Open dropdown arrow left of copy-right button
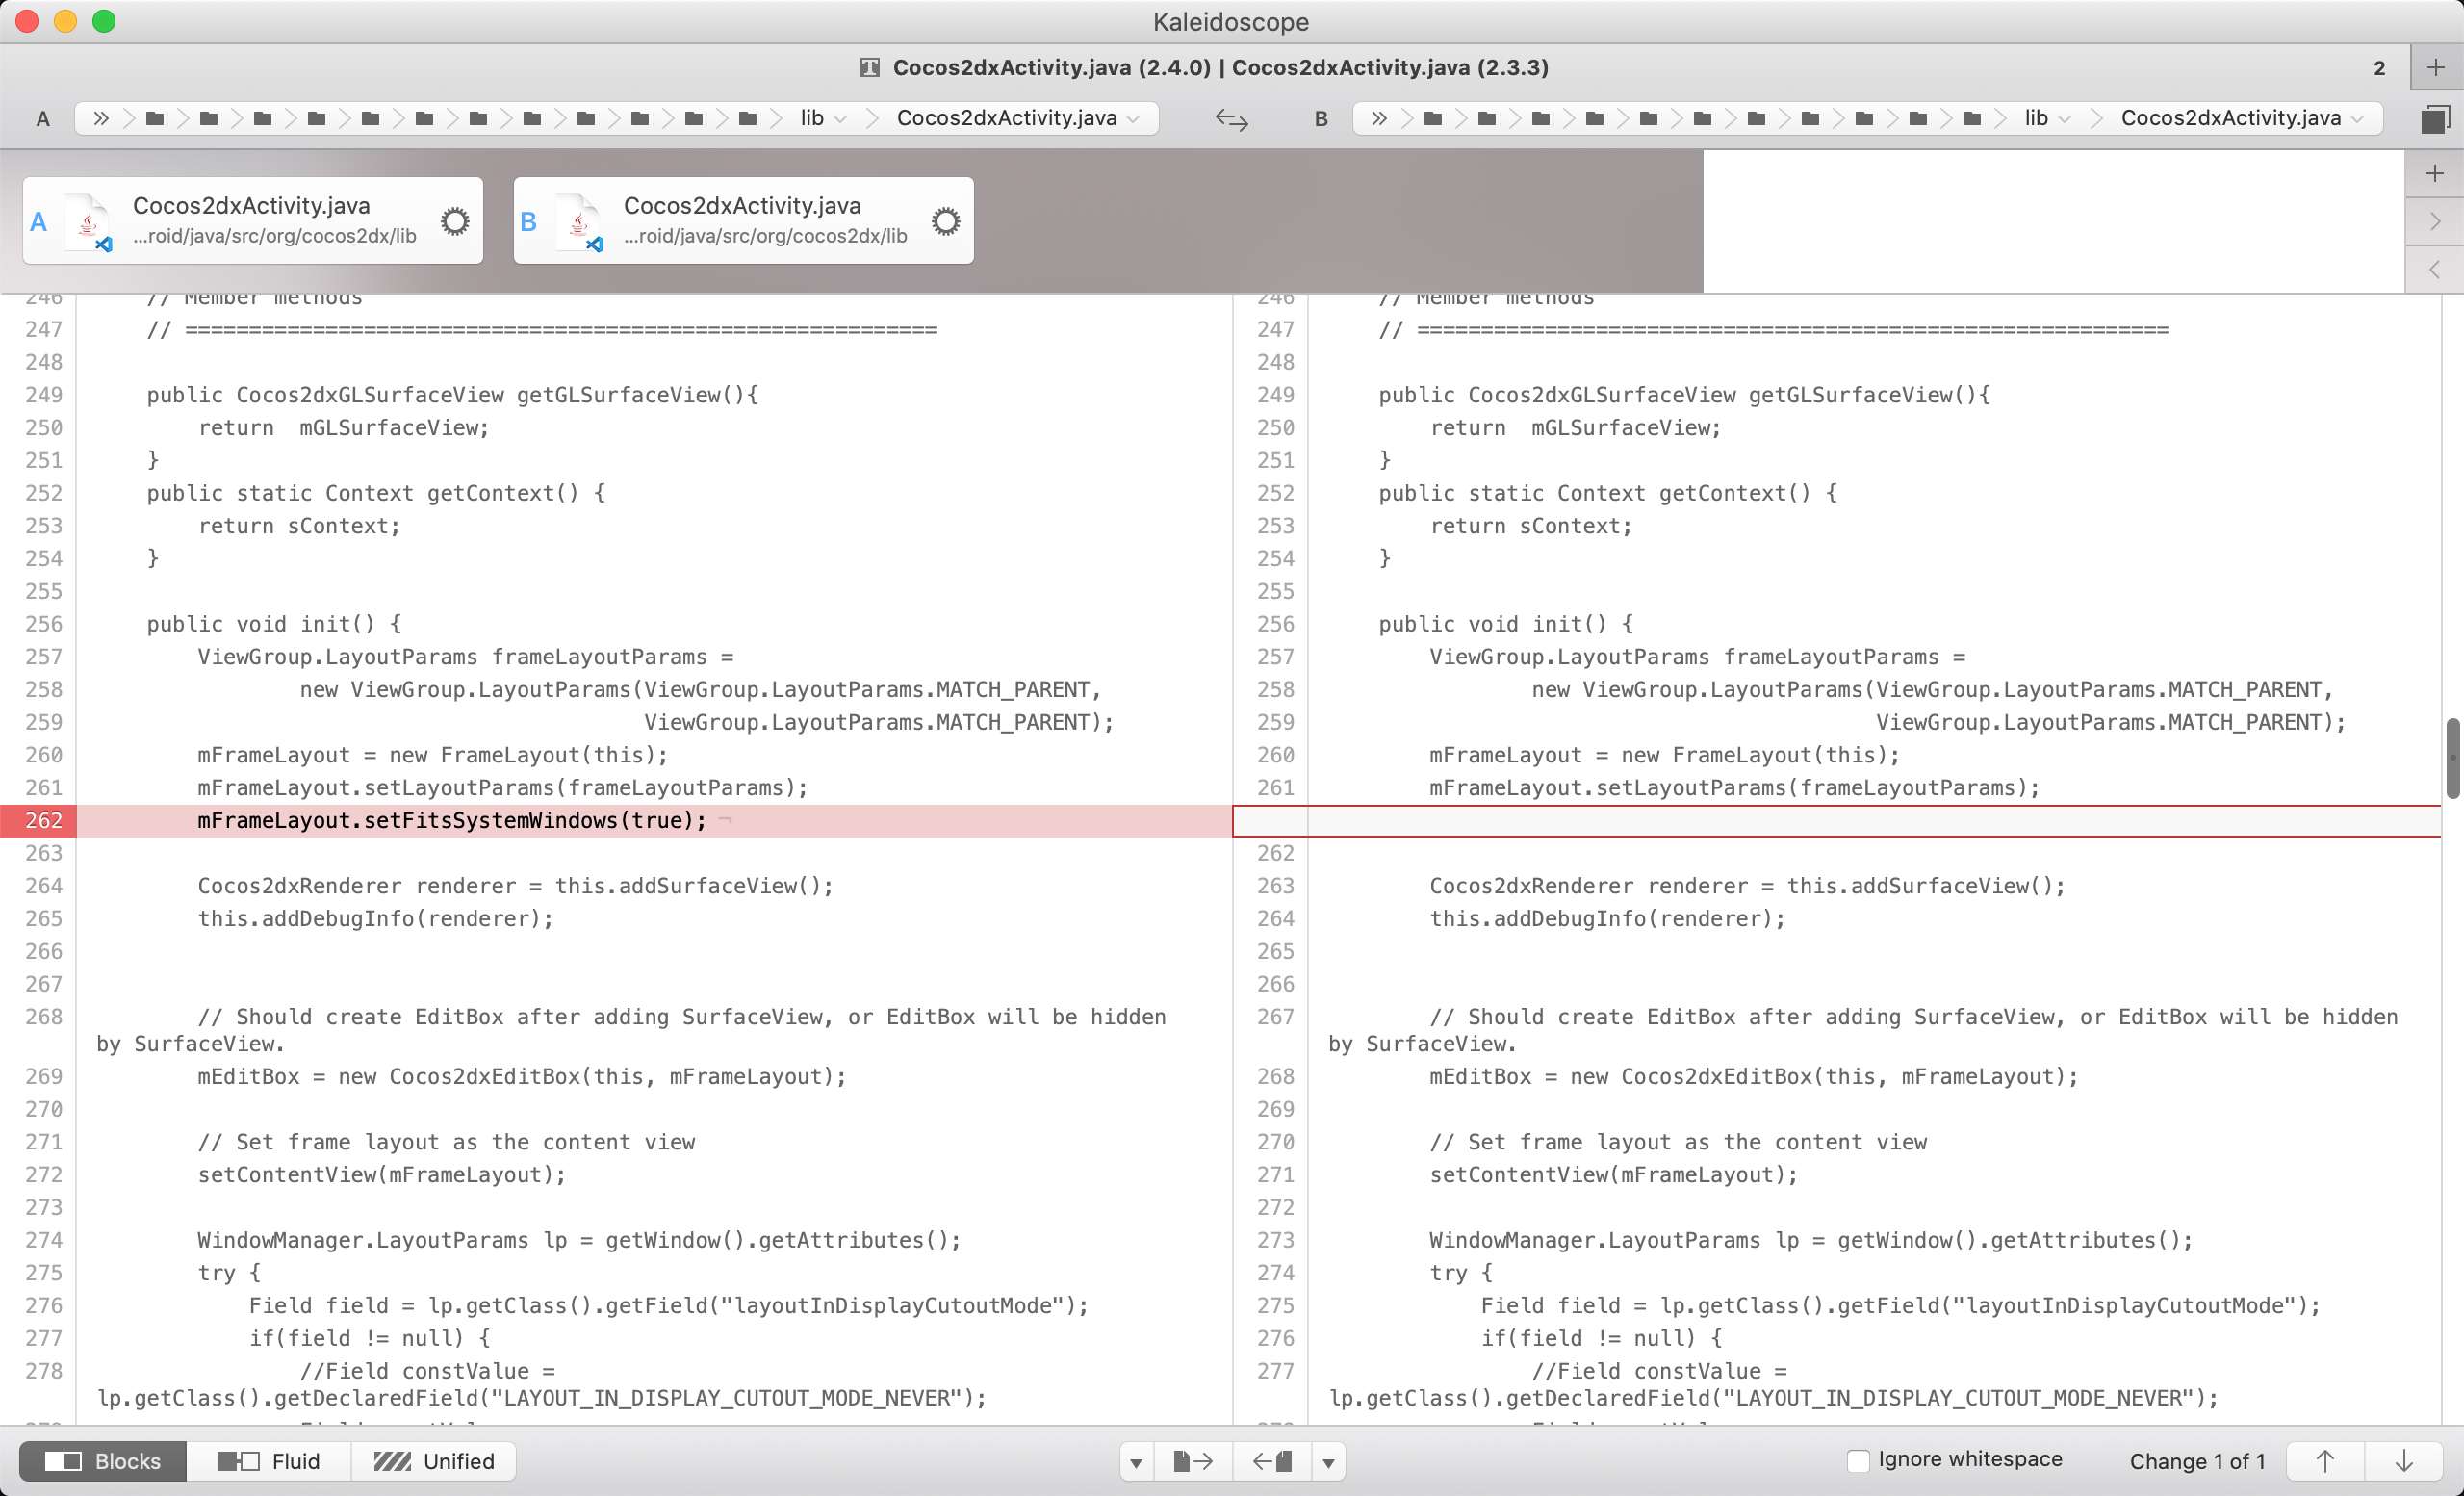Screen dimensions: 2464x1496 (x=1136, y=1461)
